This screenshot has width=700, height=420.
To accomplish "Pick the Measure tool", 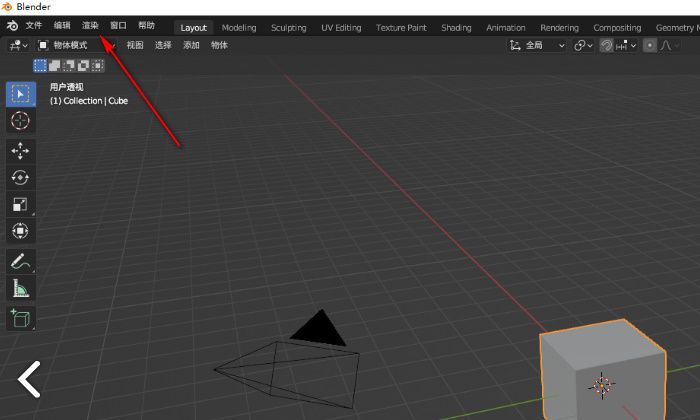I will point(20,289).
